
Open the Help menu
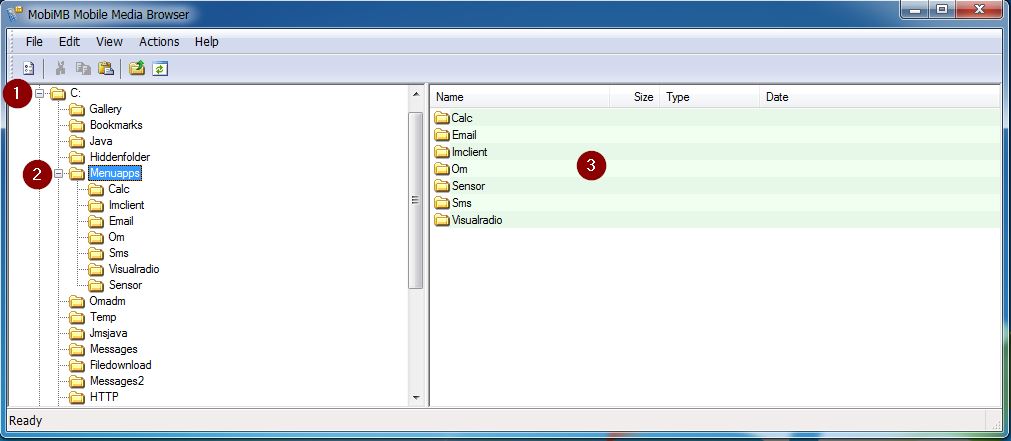206,41
